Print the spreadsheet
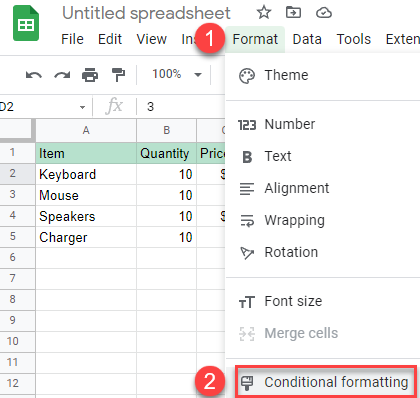This screenshot has height=398, width=420. pyautogui.click(x=90, y=75)
